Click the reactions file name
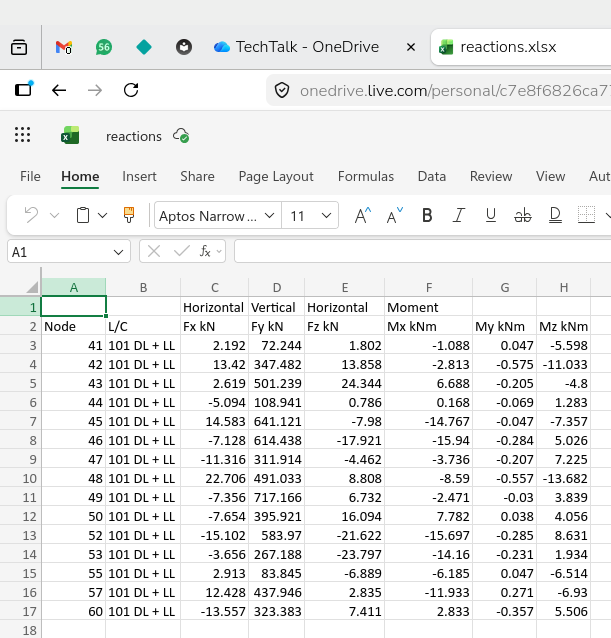This screenshot has height=638, width=611. click(x=134, y=136)
